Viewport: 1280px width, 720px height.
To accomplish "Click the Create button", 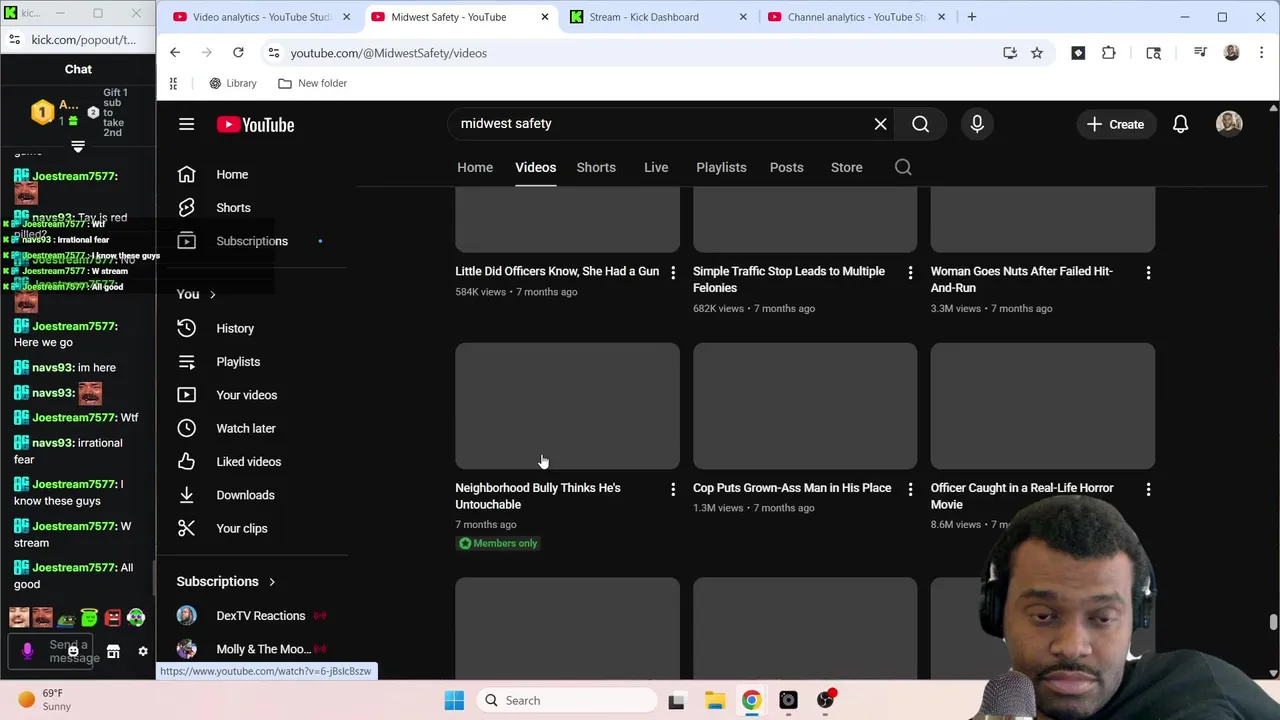I will [x=1115, y=124].
